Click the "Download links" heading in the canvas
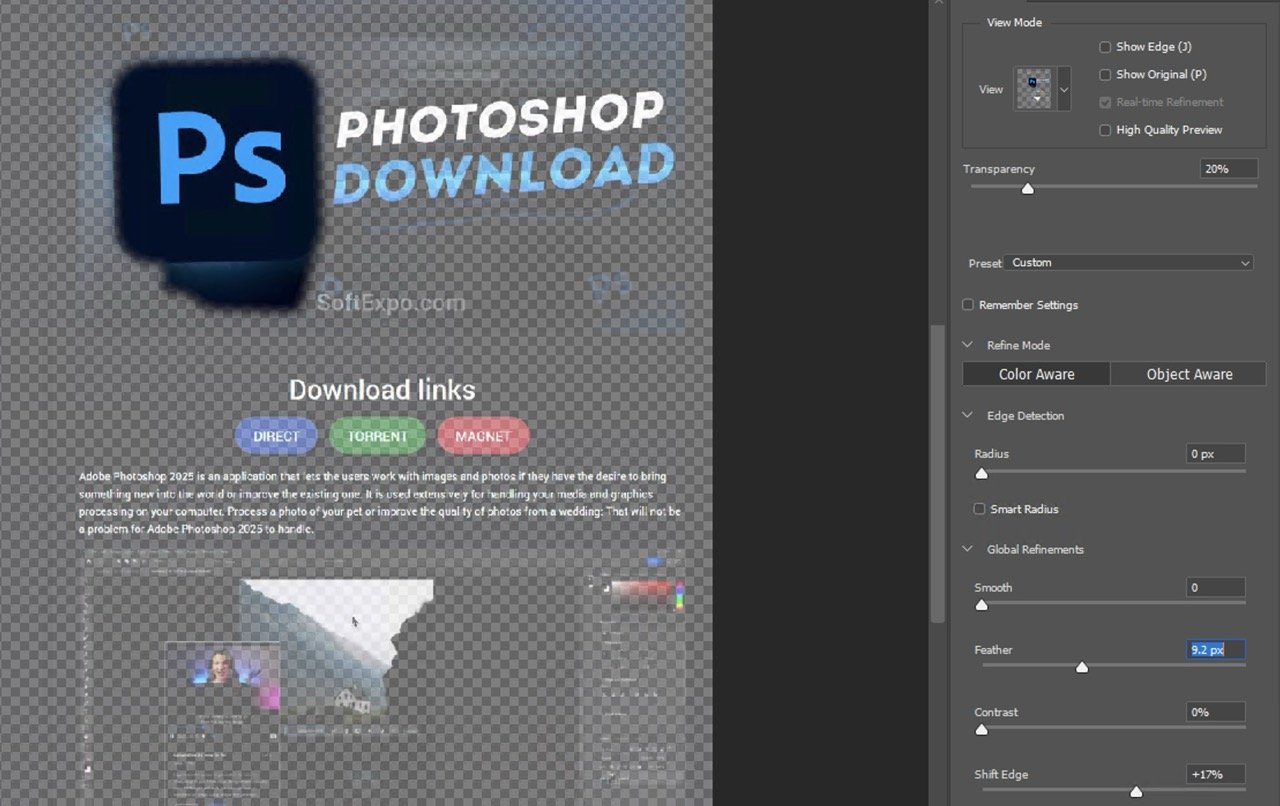 pos(382,390)
